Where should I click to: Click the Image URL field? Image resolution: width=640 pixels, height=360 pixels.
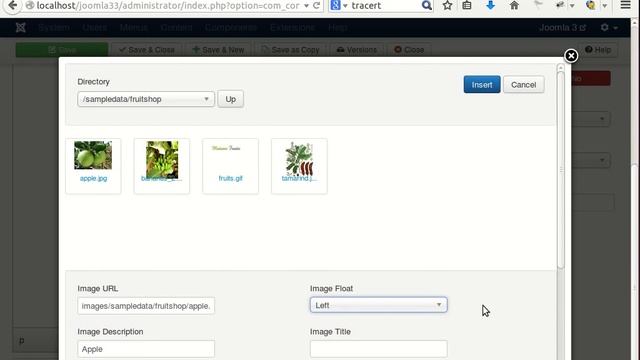pyautogui.click(x=146, y=306)
